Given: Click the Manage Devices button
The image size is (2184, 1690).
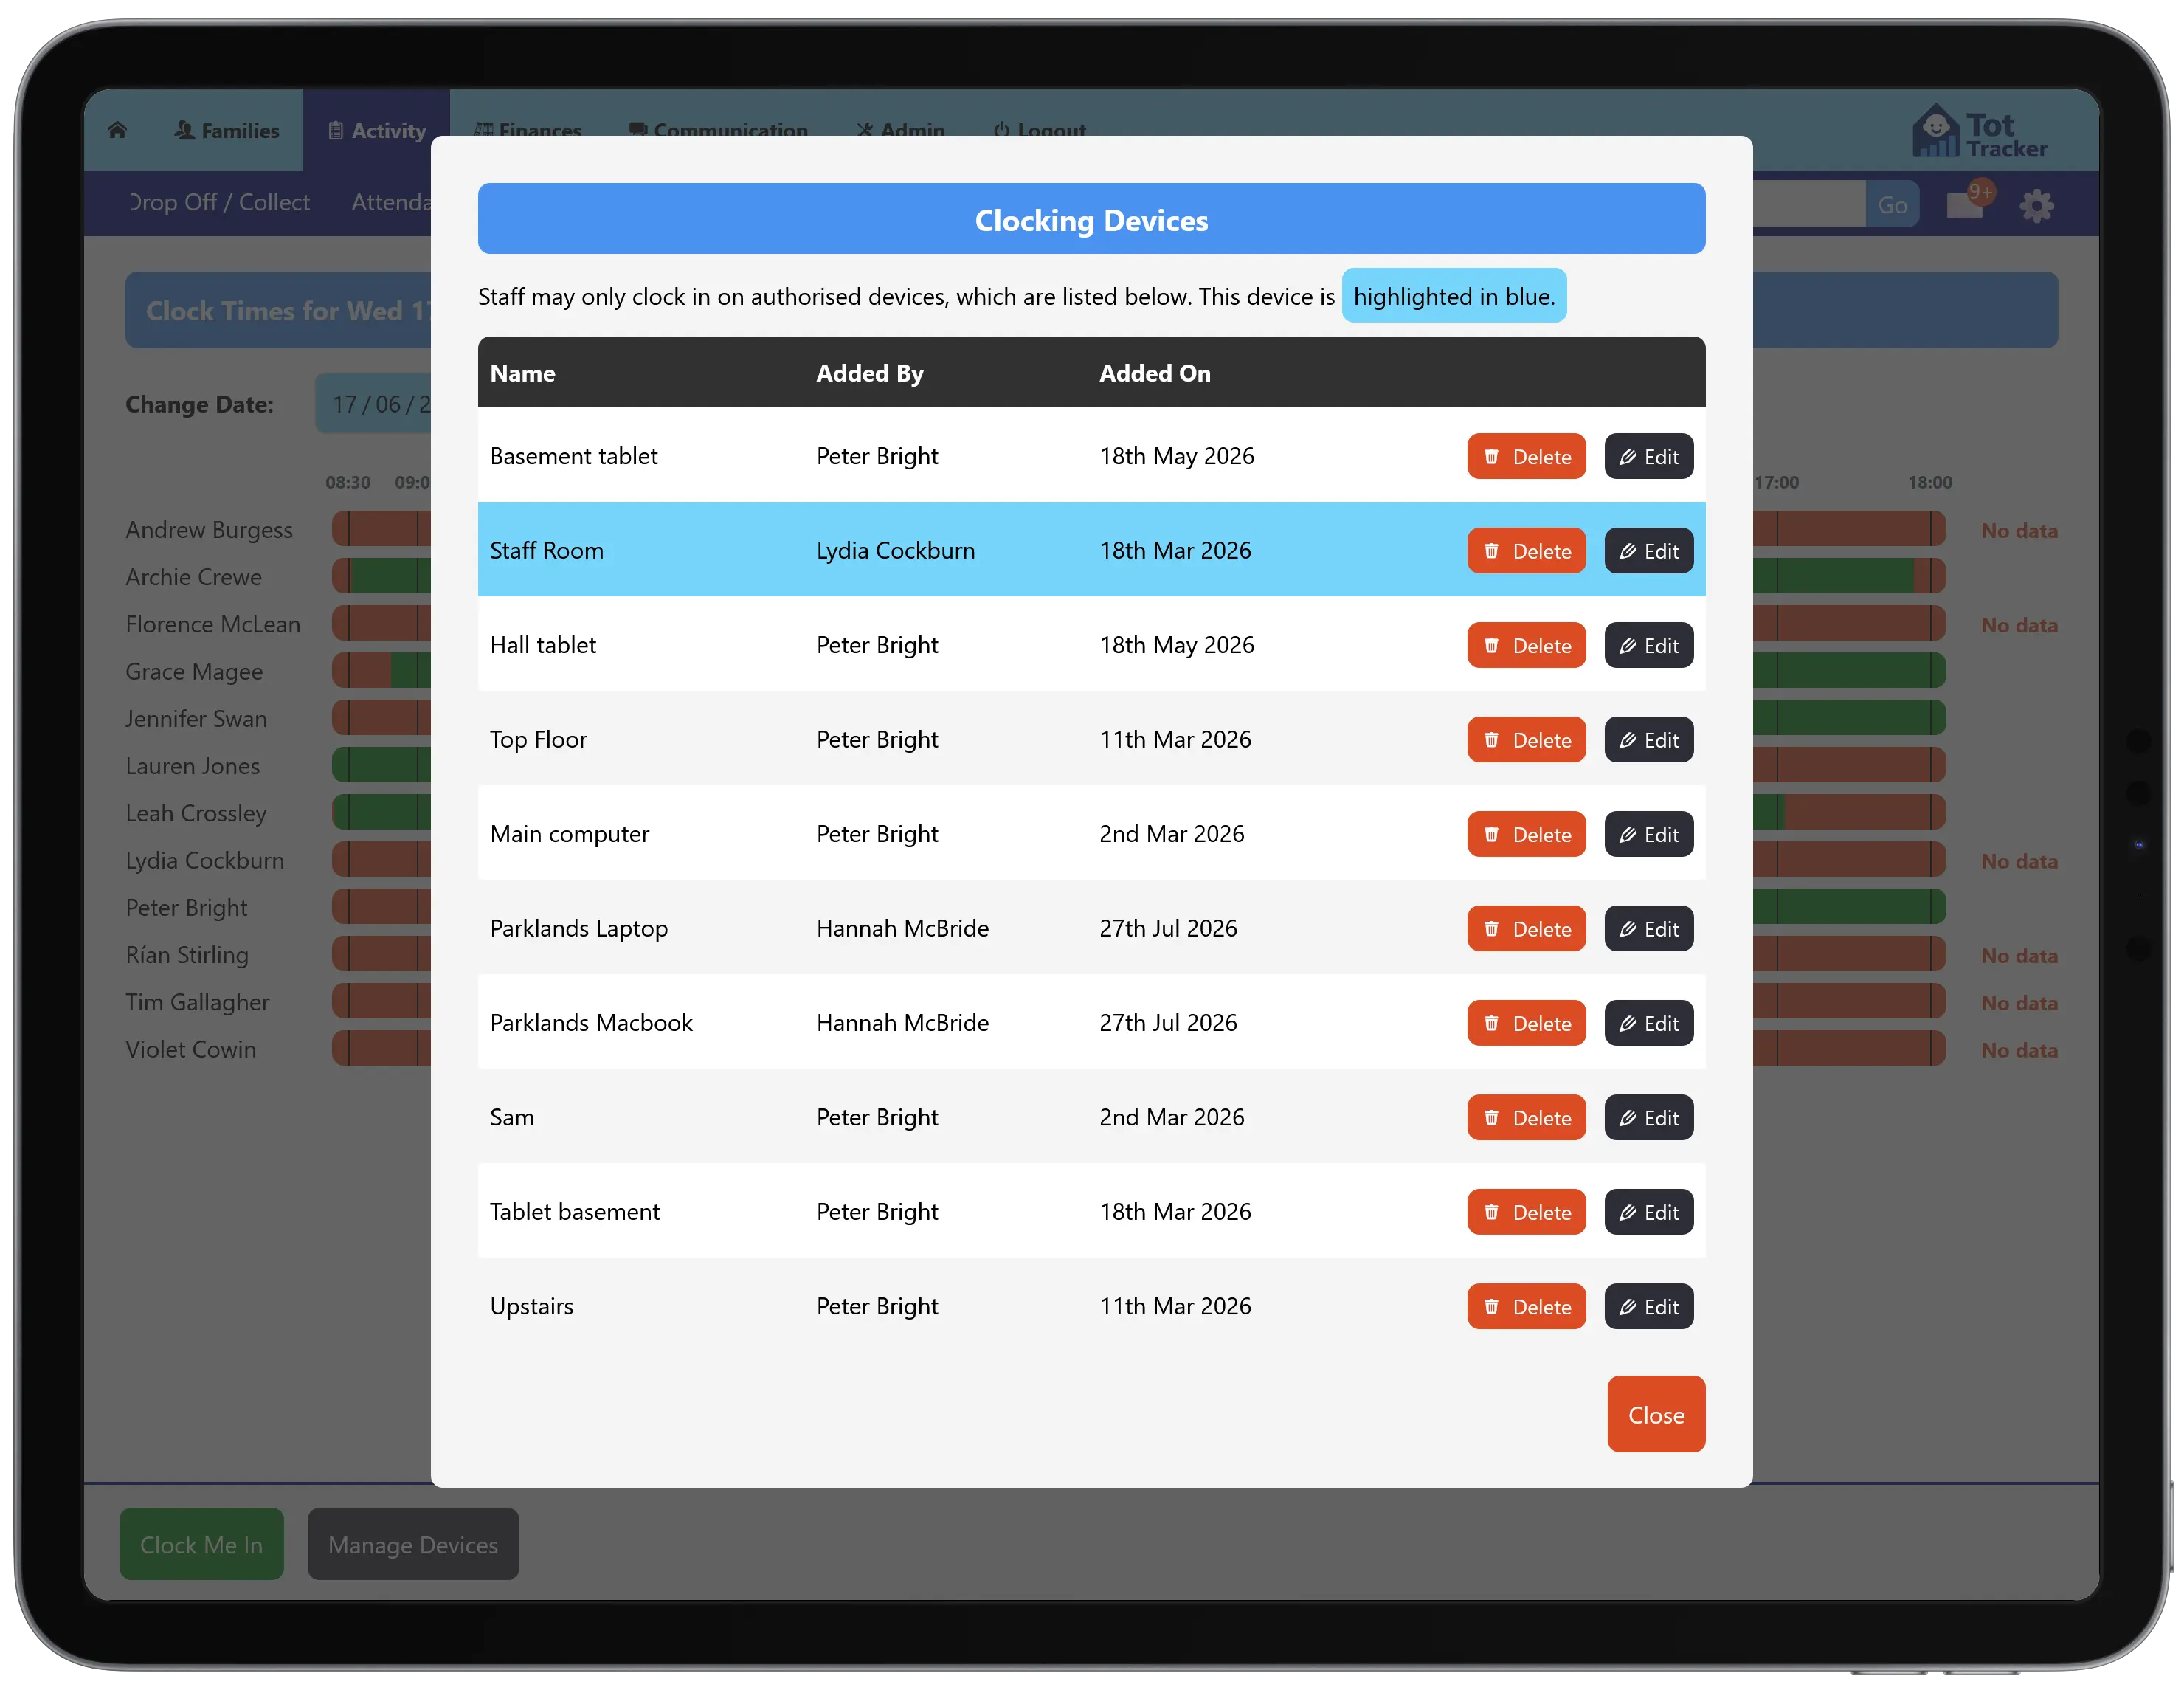Looking at the screenshot, I should click(x=413, y=1544).
